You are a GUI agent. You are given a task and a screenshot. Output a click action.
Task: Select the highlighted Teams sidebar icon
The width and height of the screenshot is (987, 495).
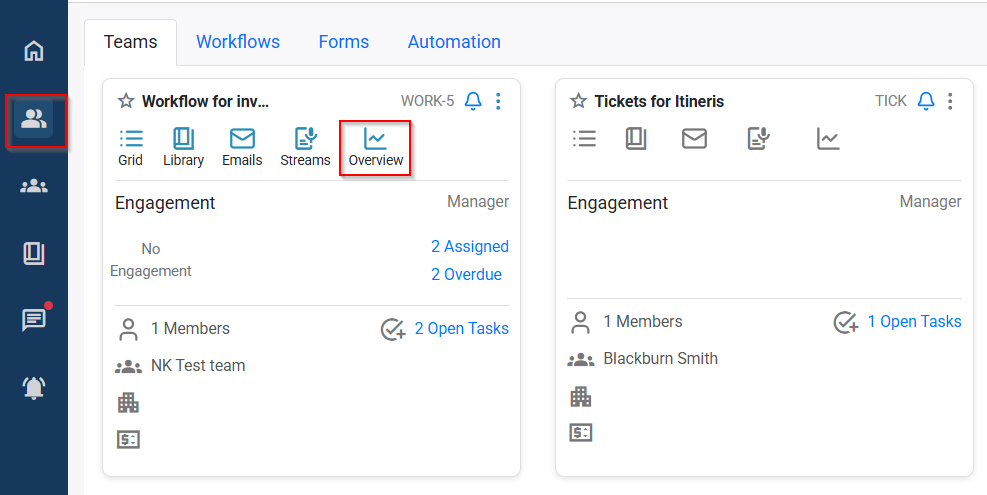[34, 120]
